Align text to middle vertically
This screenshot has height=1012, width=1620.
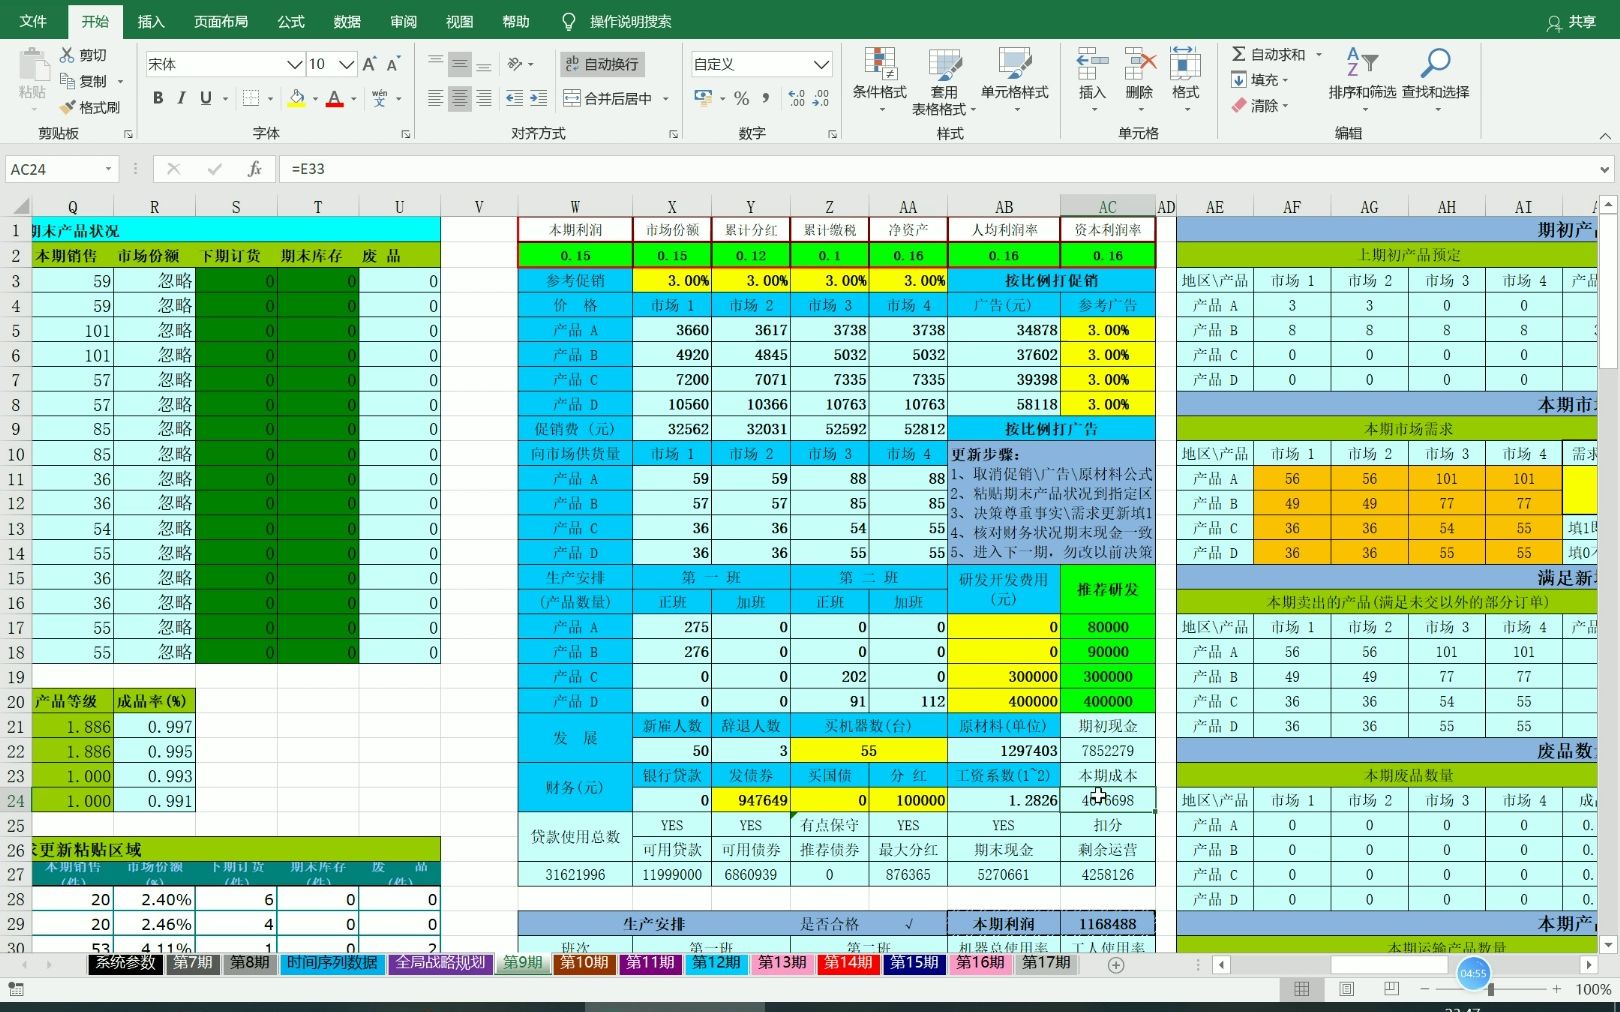(x=459, y=64)
